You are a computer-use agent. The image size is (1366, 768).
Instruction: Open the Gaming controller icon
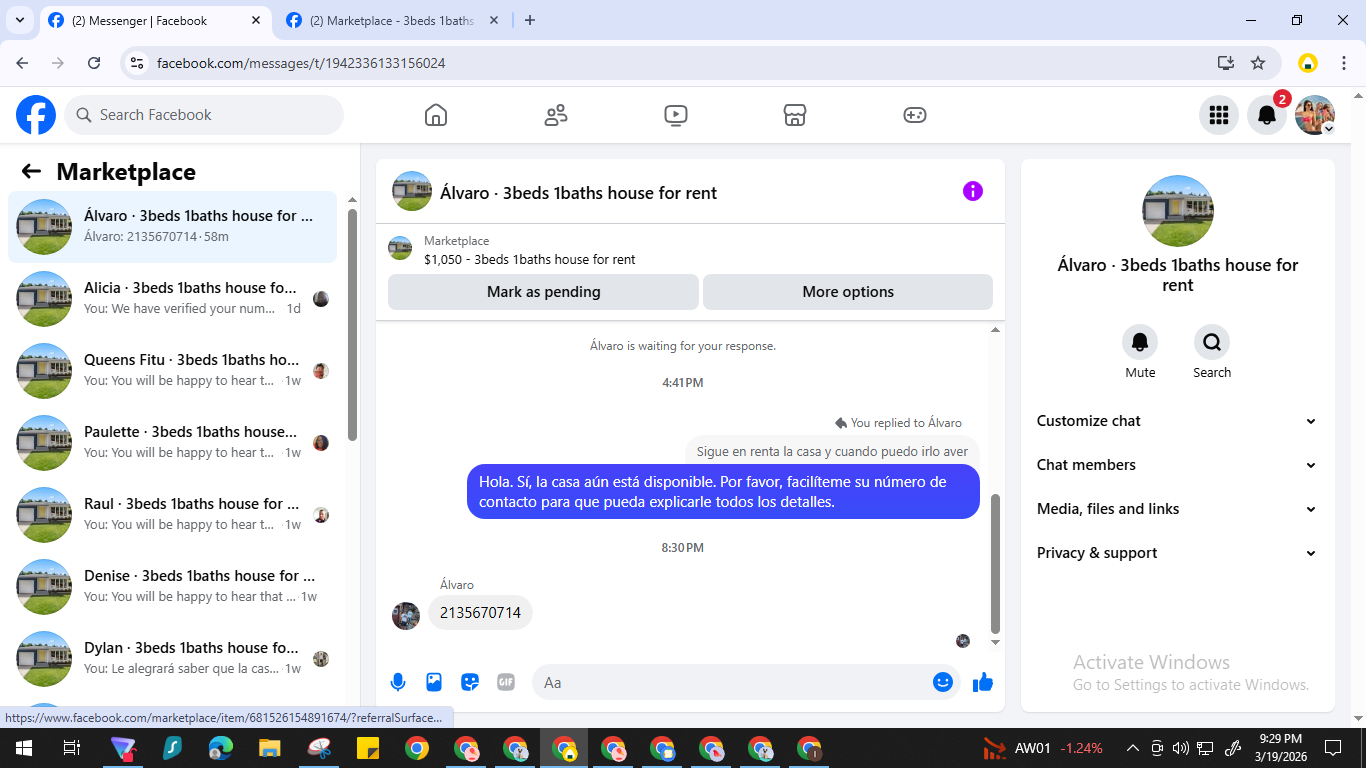[x=915, y=115]
